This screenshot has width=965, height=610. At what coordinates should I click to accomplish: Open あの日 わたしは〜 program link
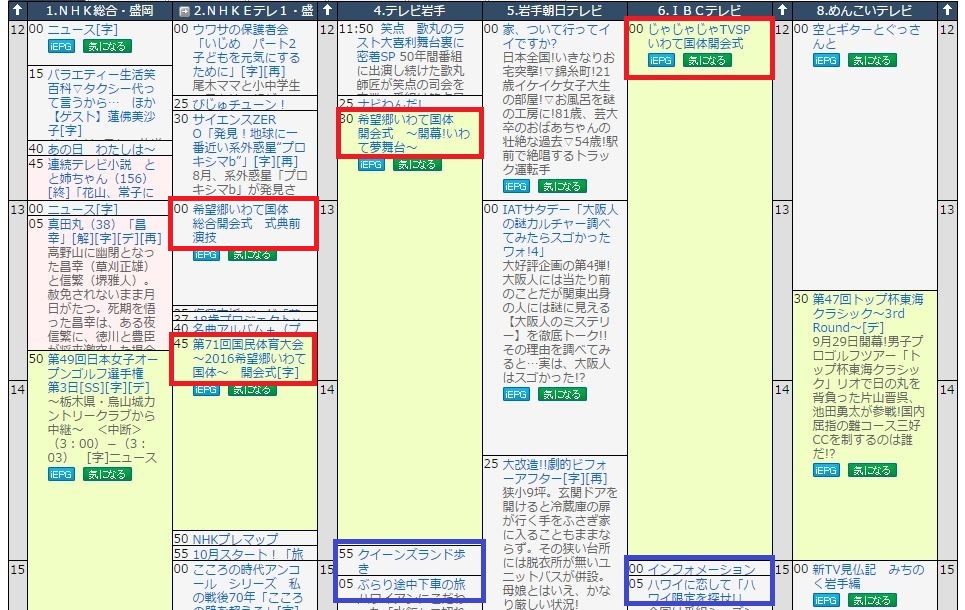[101, 149]
